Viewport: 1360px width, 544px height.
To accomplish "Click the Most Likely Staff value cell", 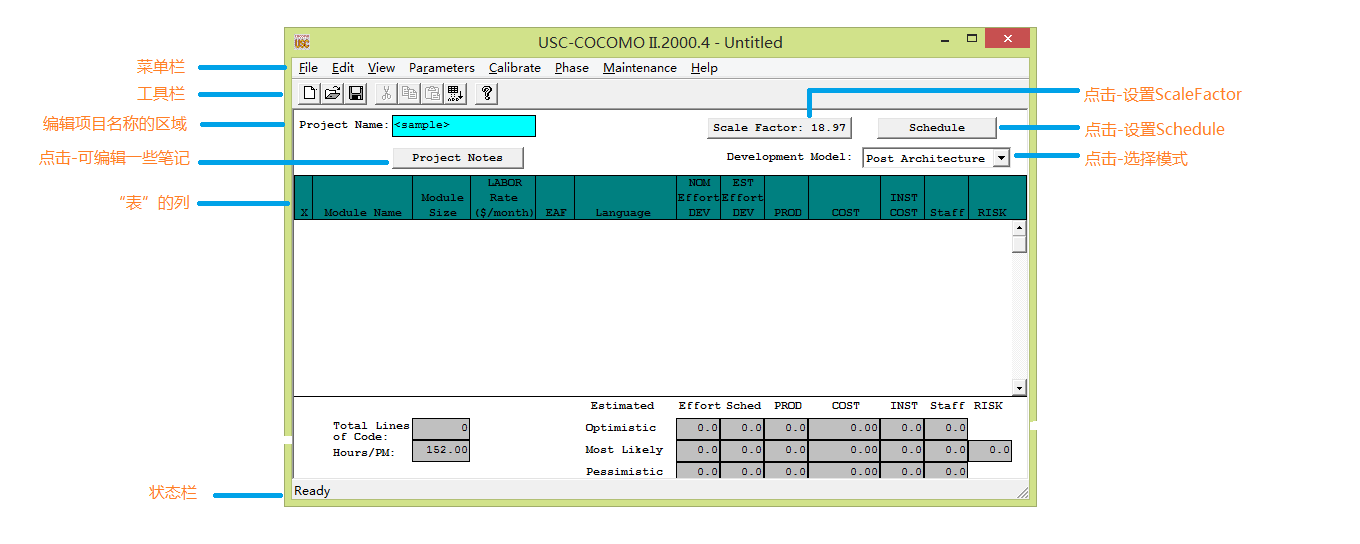I will (947, 450).
